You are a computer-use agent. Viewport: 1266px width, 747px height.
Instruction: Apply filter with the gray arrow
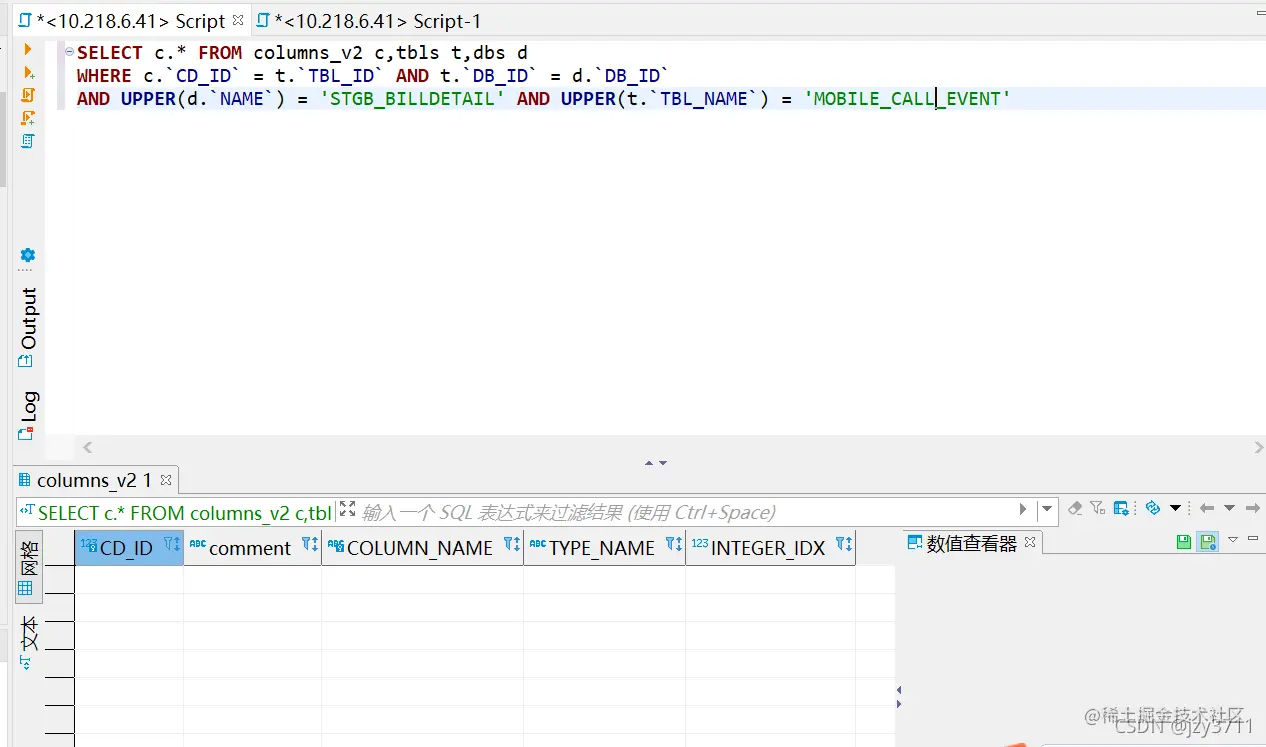pos(1023,509)
